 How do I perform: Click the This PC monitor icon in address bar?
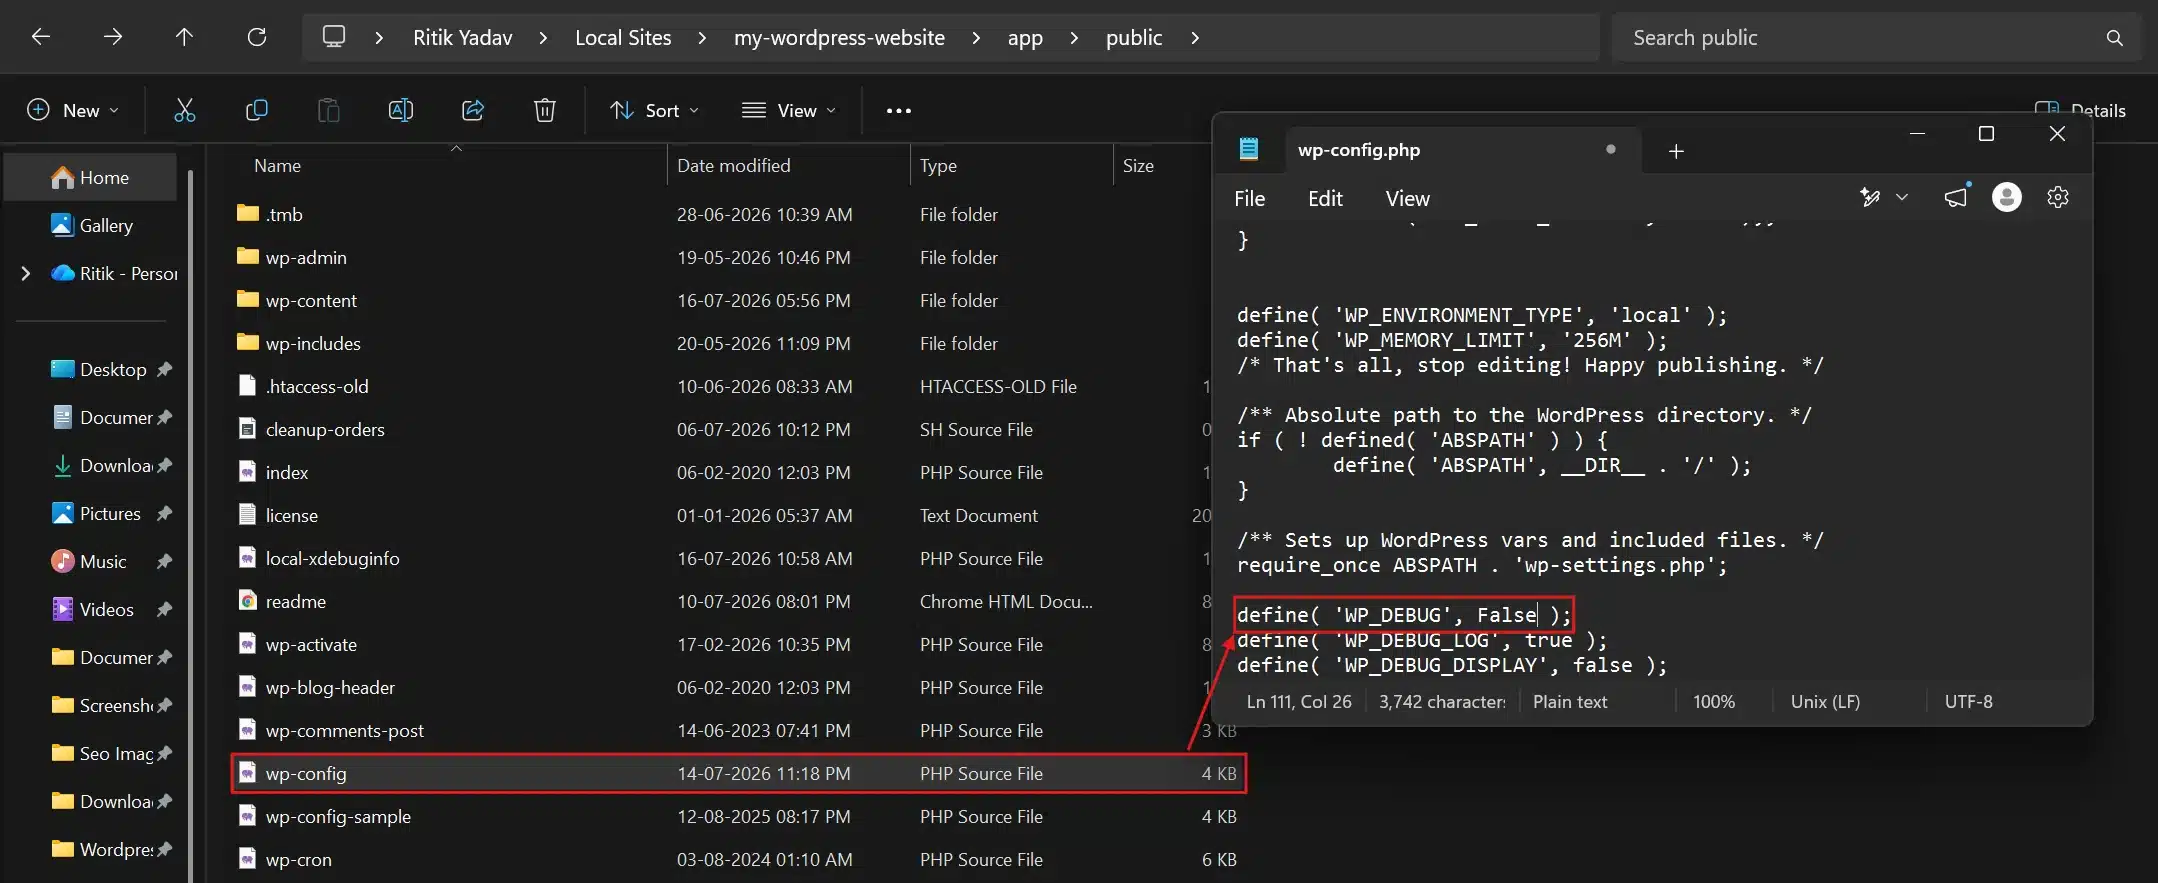[333, 37]
